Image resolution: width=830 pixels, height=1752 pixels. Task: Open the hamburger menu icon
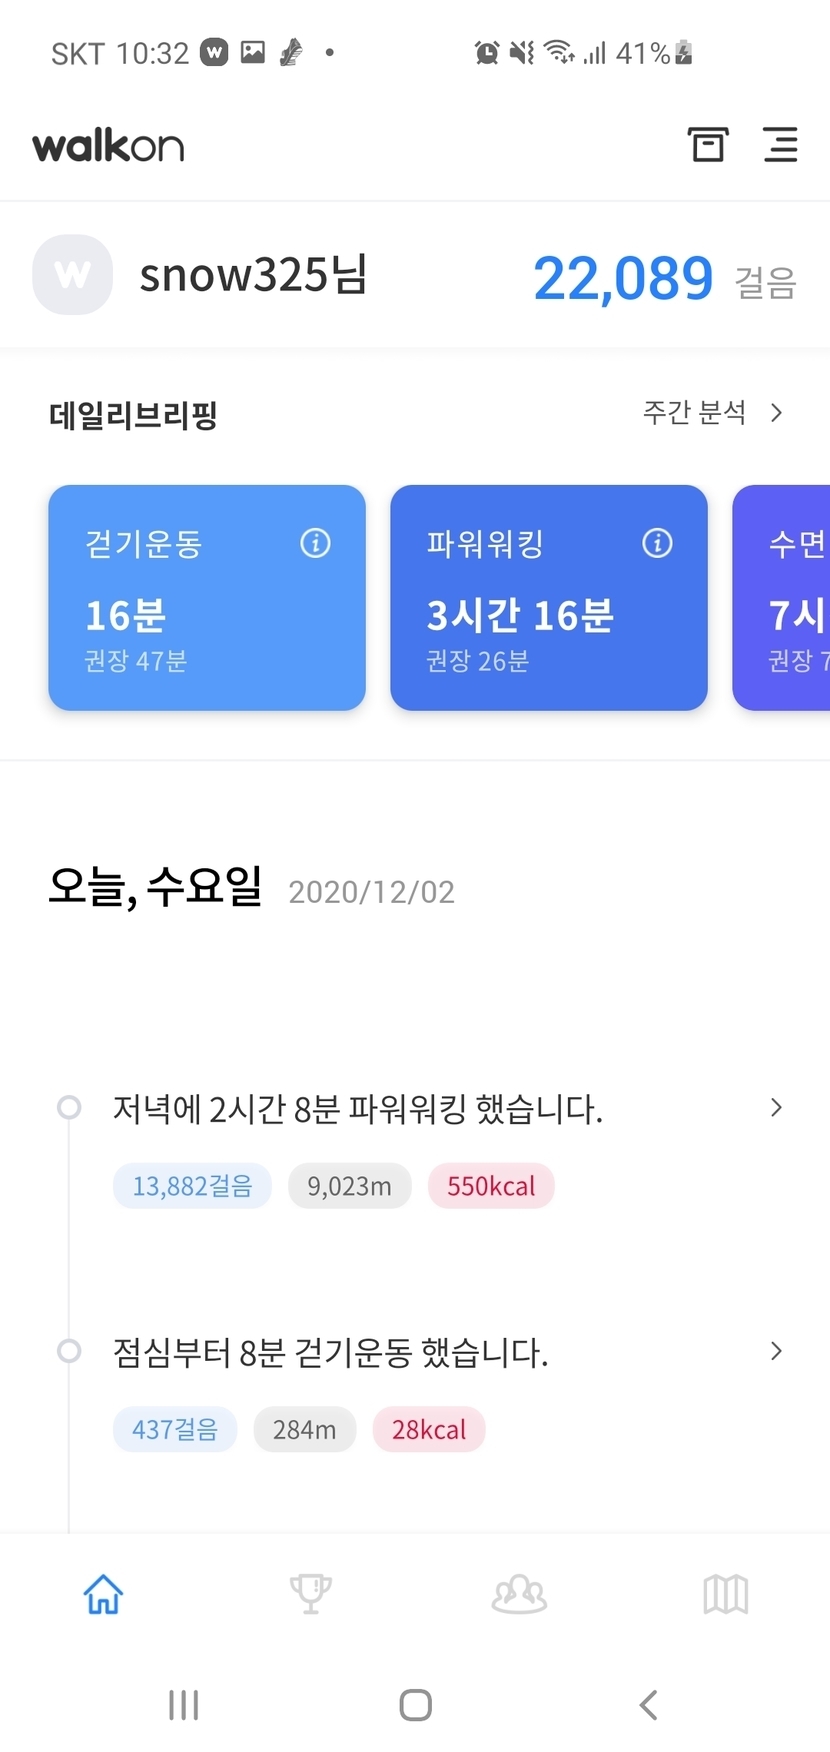[x=780, y=145]
